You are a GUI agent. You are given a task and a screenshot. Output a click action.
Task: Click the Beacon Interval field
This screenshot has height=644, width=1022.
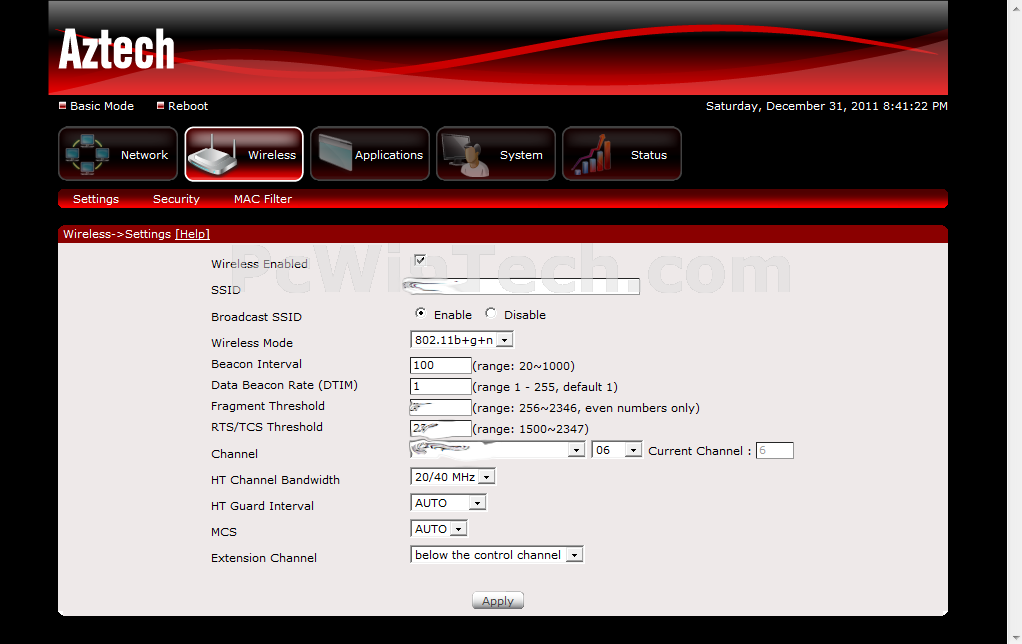coord(441,365)
